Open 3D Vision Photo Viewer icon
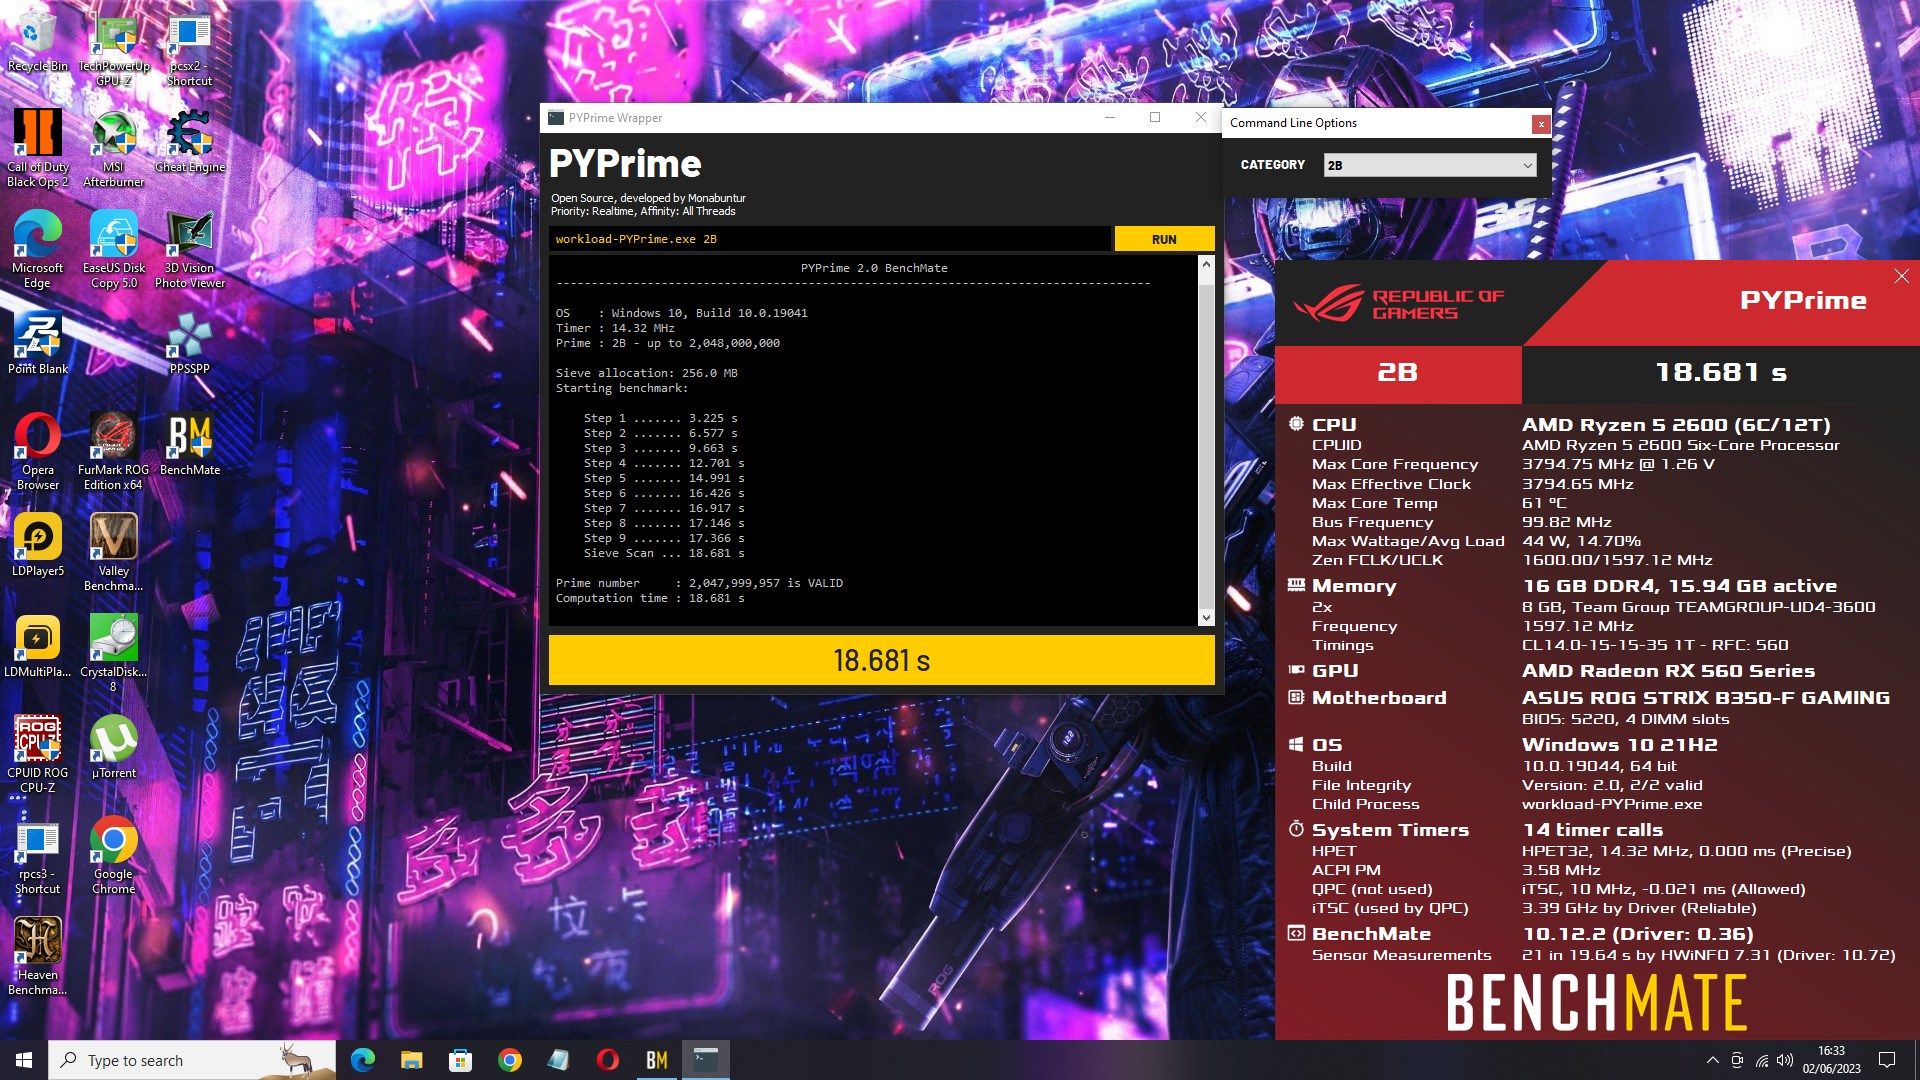This screenshot has width=1920, height=1080. click(189, 249)
